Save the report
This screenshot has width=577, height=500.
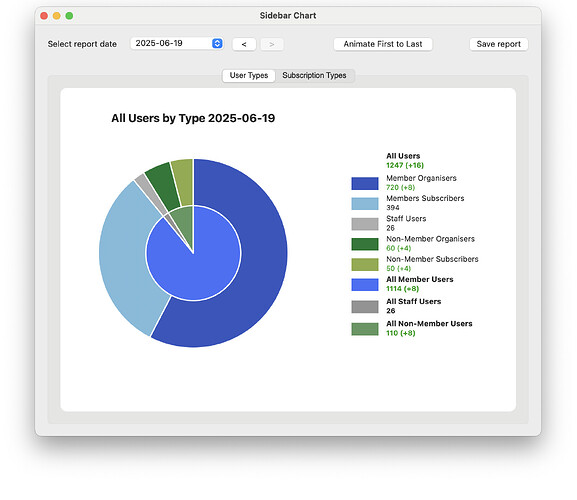point(499,44)
